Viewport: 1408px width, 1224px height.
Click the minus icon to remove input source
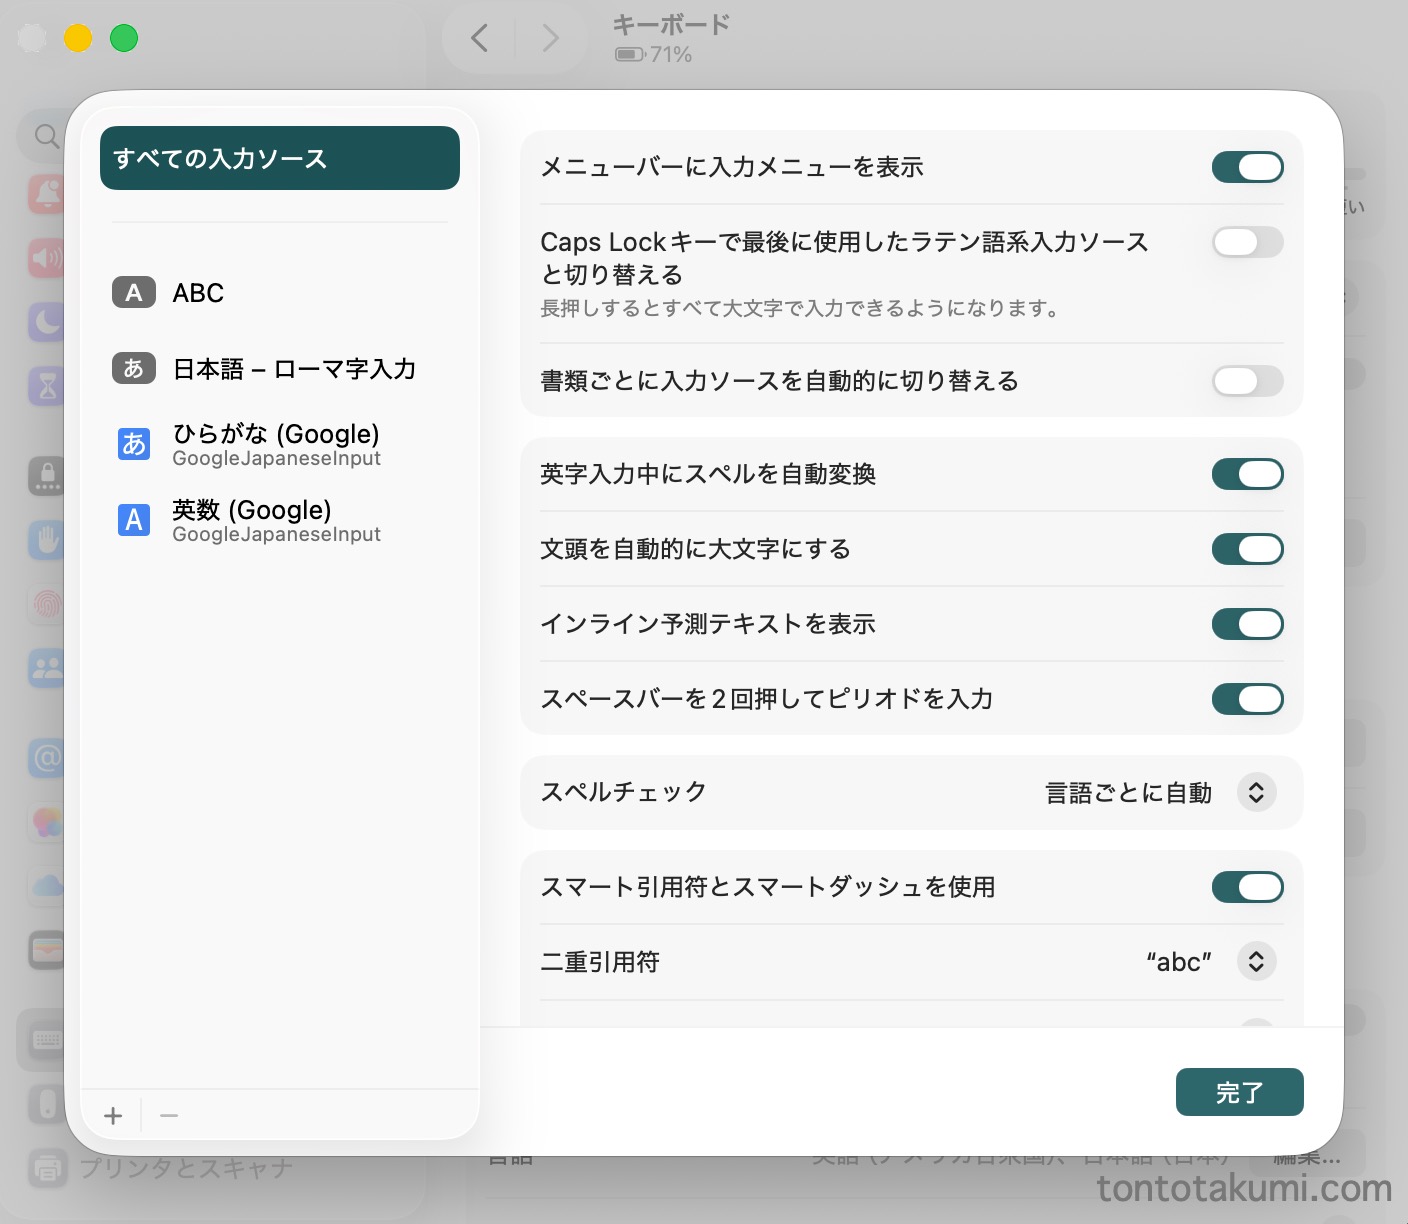click(169, 1116)
